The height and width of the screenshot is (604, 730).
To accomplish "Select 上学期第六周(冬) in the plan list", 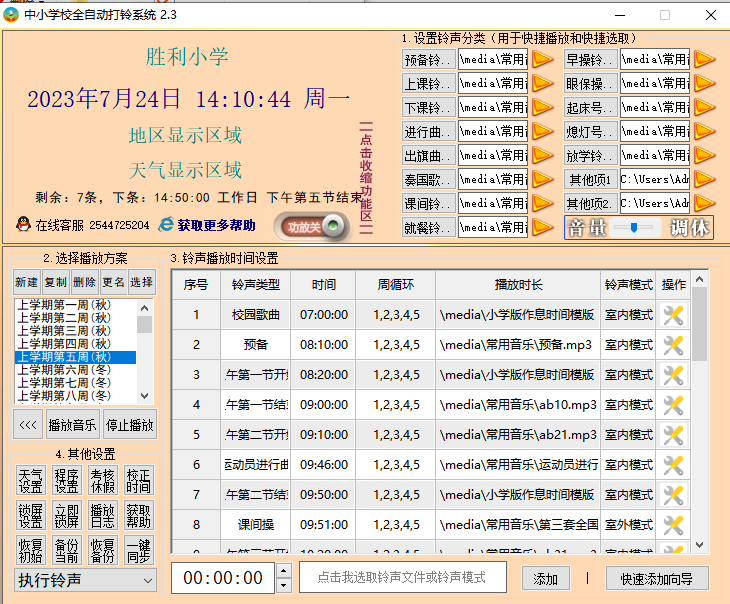I will point(62,369).
